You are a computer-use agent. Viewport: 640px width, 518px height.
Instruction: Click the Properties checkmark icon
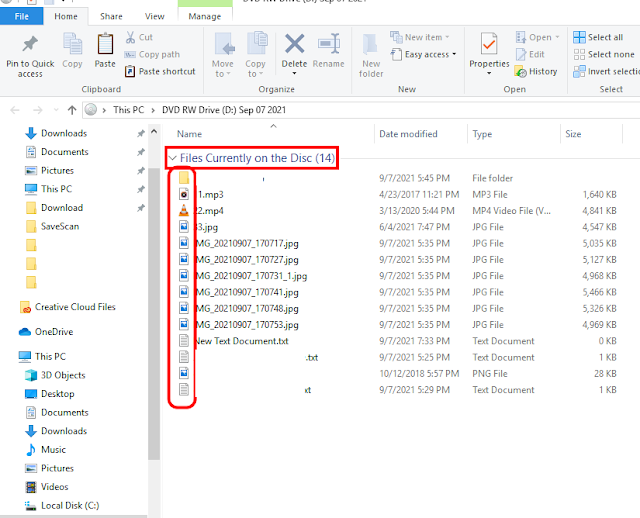click(489, 44)
